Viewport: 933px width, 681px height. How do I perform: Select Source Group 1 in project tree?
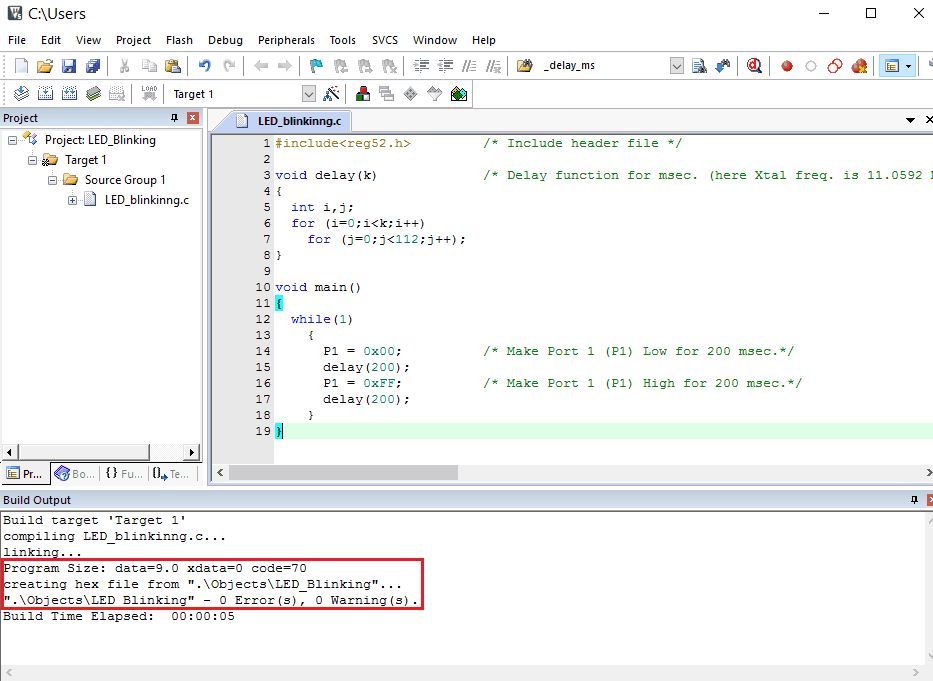125,180
